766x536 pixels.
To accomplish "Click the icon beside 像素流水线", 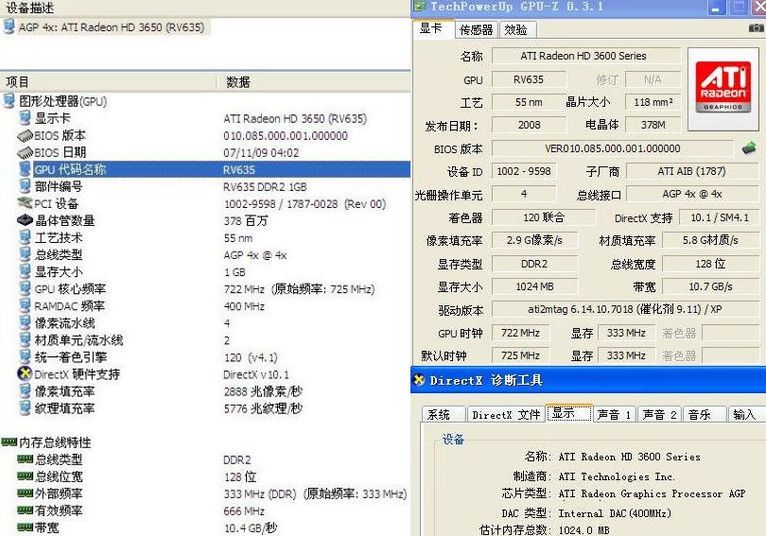I will pos(25,323).
